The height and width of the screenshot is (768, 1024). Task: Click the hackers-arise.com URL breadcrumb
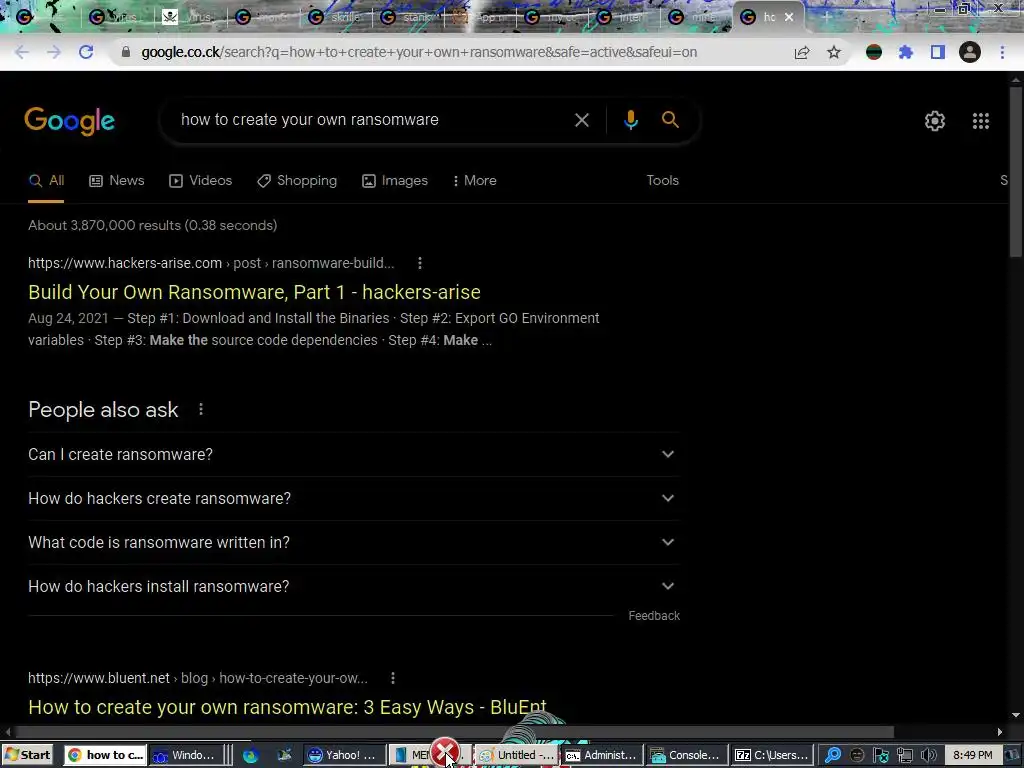click(211, 263)
